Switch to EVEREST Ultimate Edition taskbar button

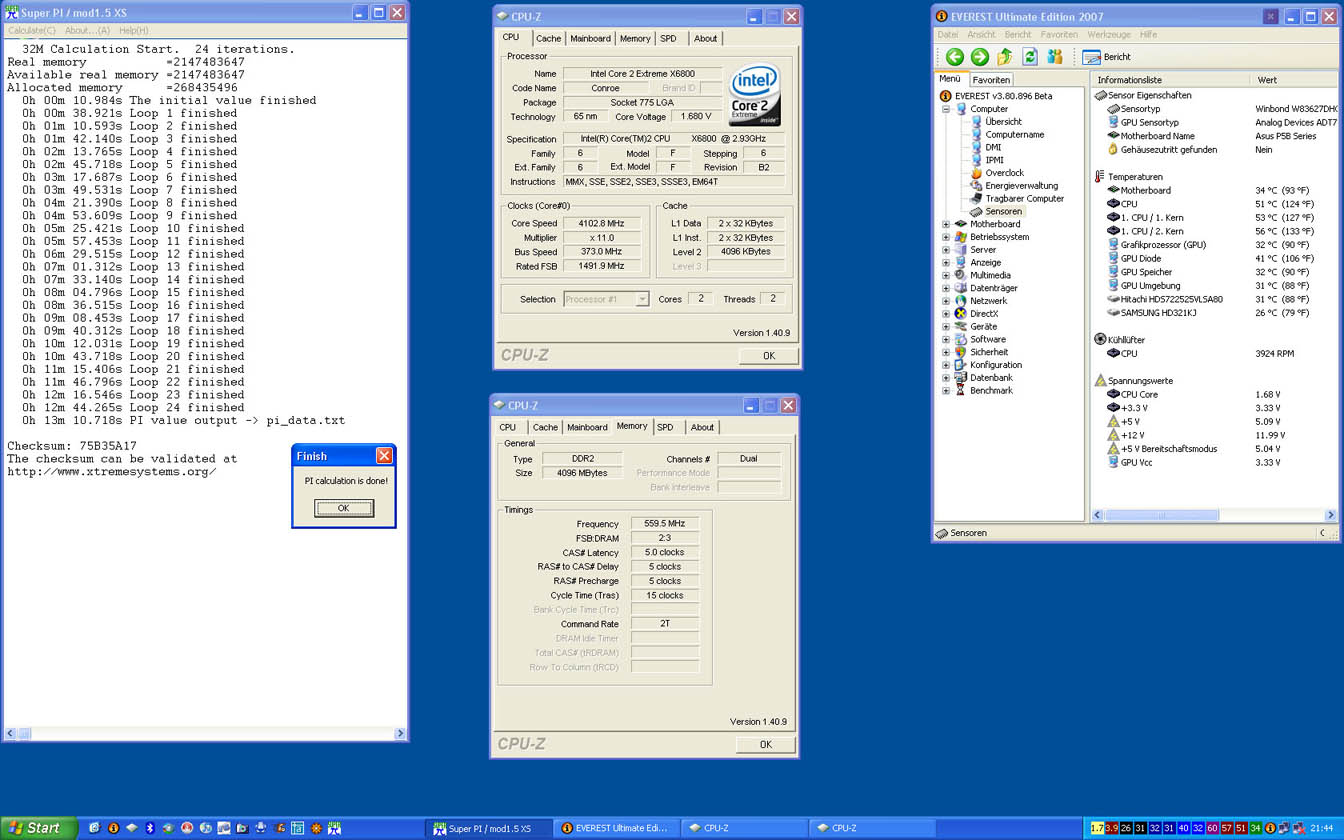(617, 828)
